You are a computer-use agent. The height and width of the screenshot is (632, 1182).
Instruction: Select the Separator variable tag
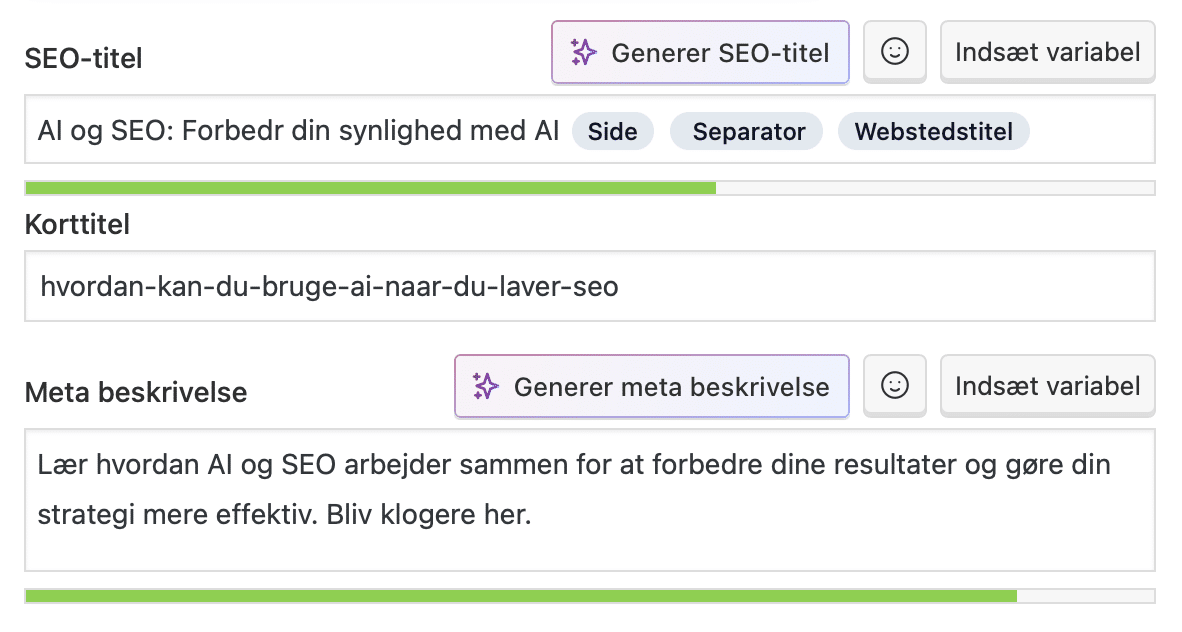coord(748,131)
